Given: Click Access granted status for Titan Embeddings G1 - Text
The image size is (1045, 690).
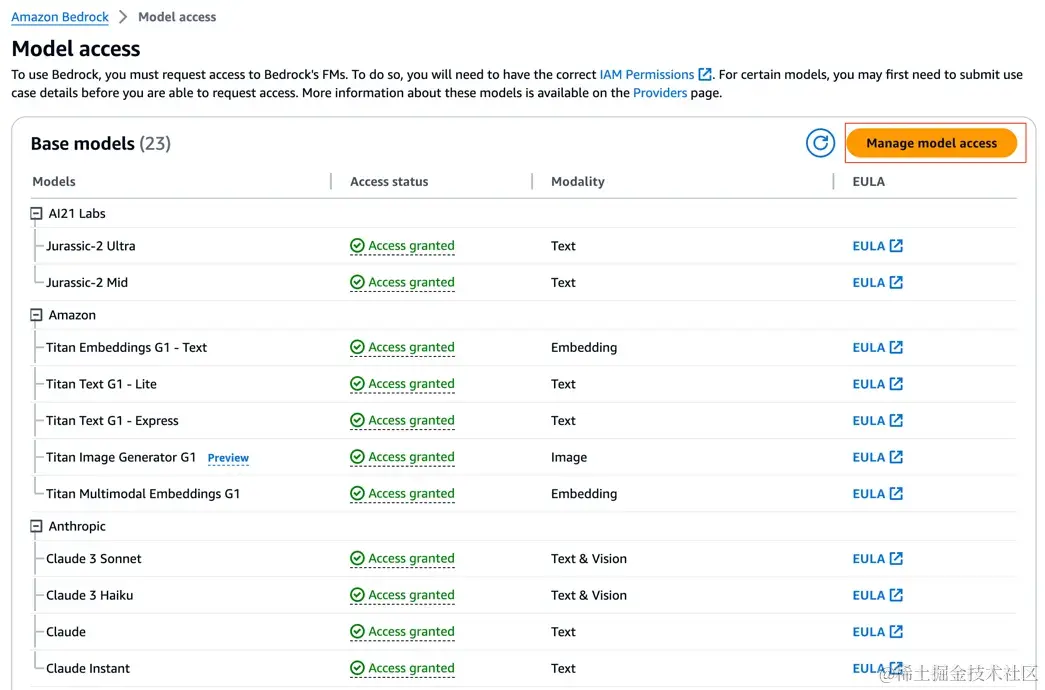Looking at the screenshot, I should click(403, 347).
